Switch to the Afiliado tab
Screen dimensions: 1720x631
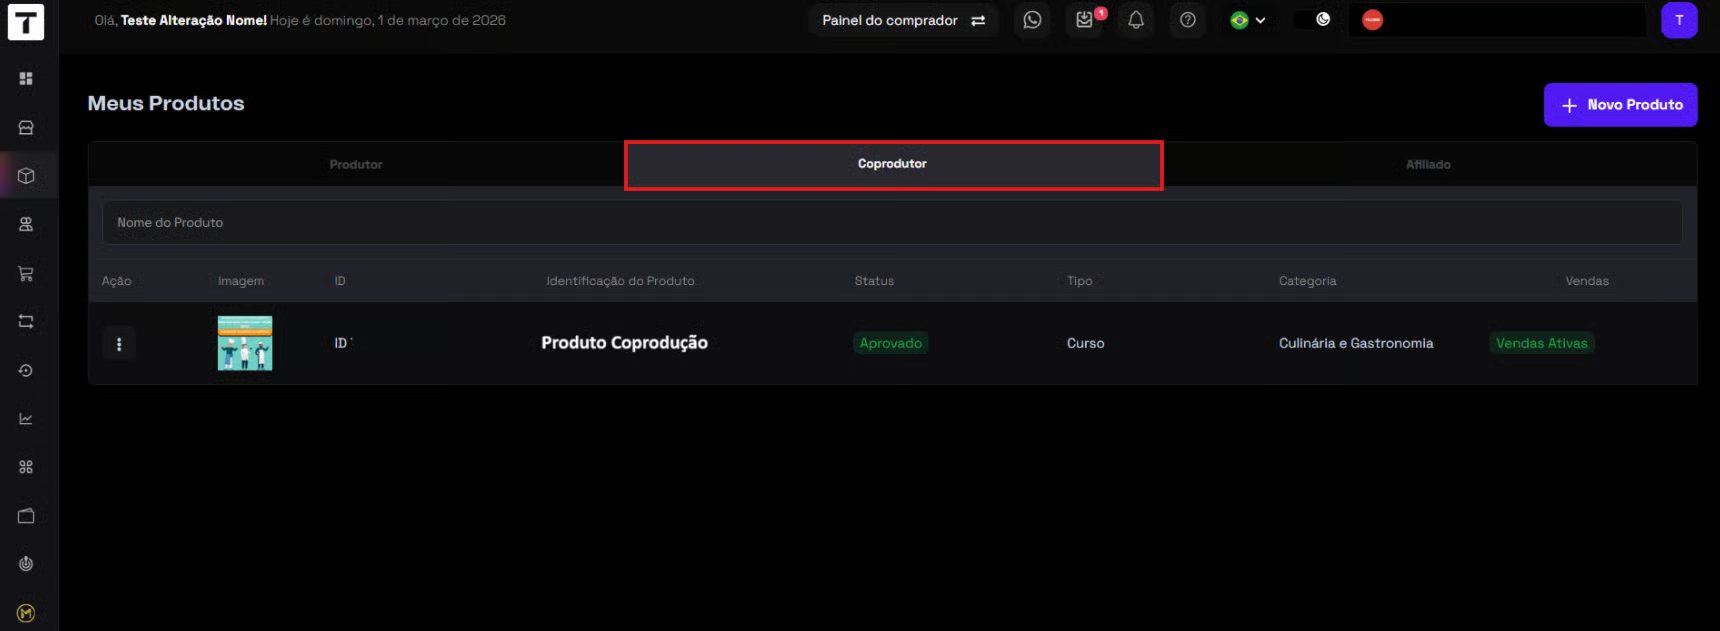click(1428, 164)
